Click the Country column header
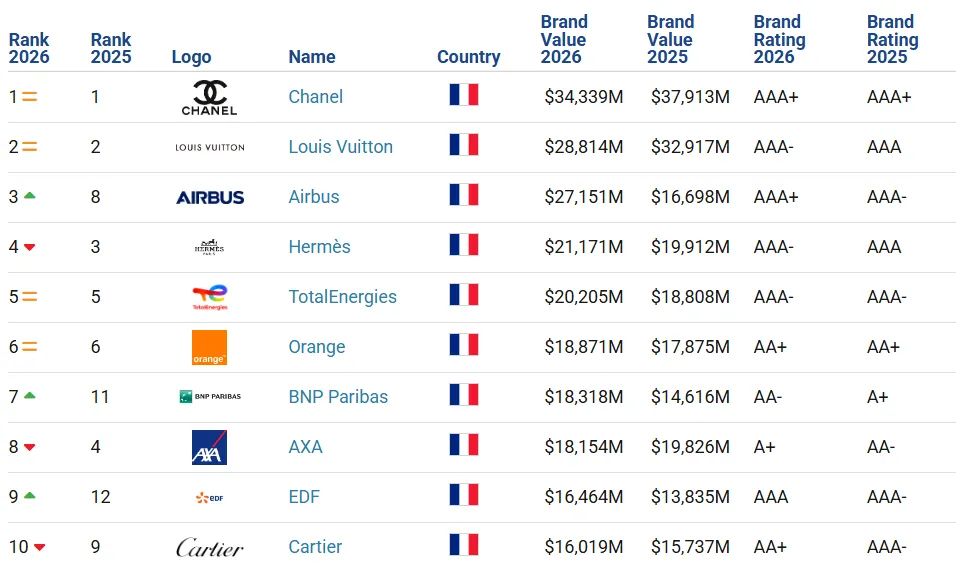The width and height of the screenshot is (956, 571). (x=468, y=57)
